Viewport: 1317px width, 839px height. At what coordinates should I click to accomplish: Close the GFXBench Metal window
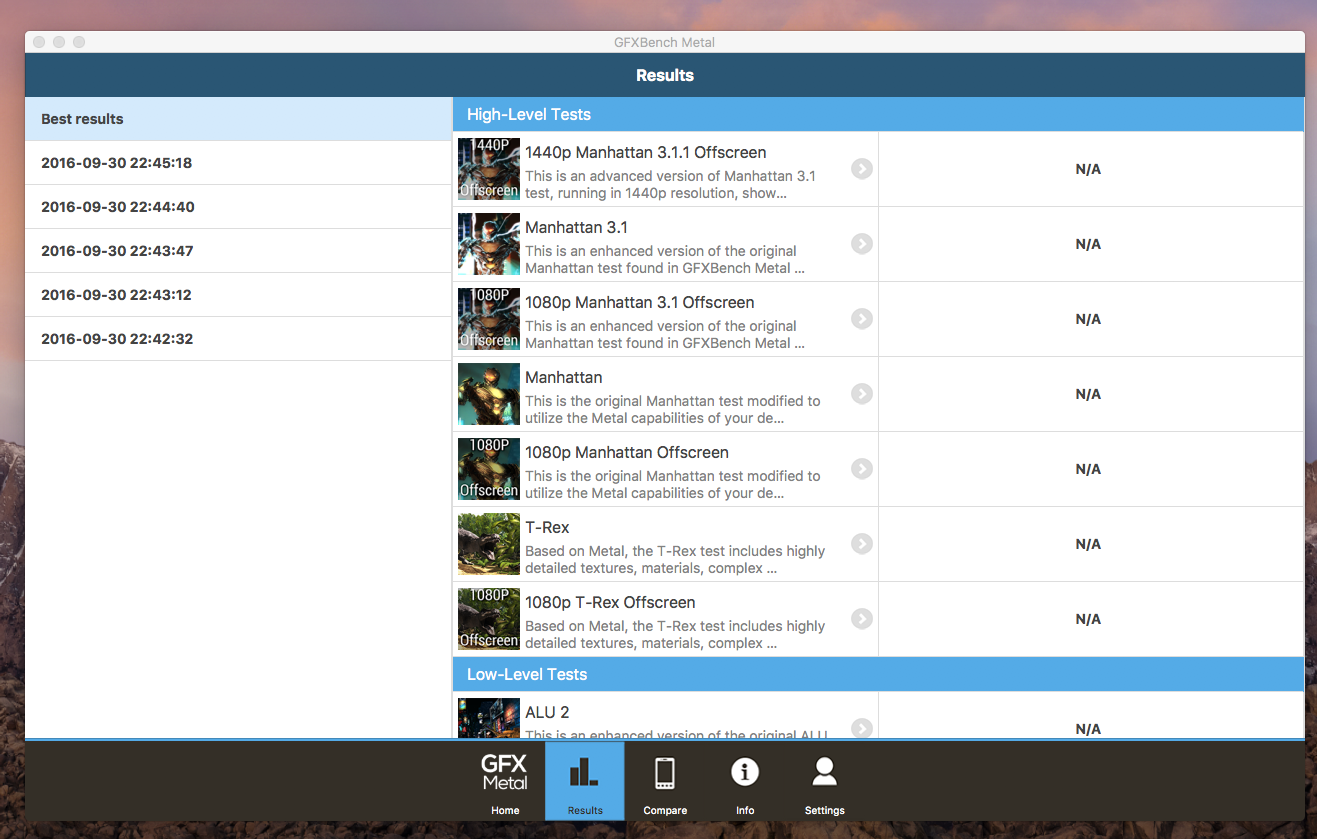[39, 42]
